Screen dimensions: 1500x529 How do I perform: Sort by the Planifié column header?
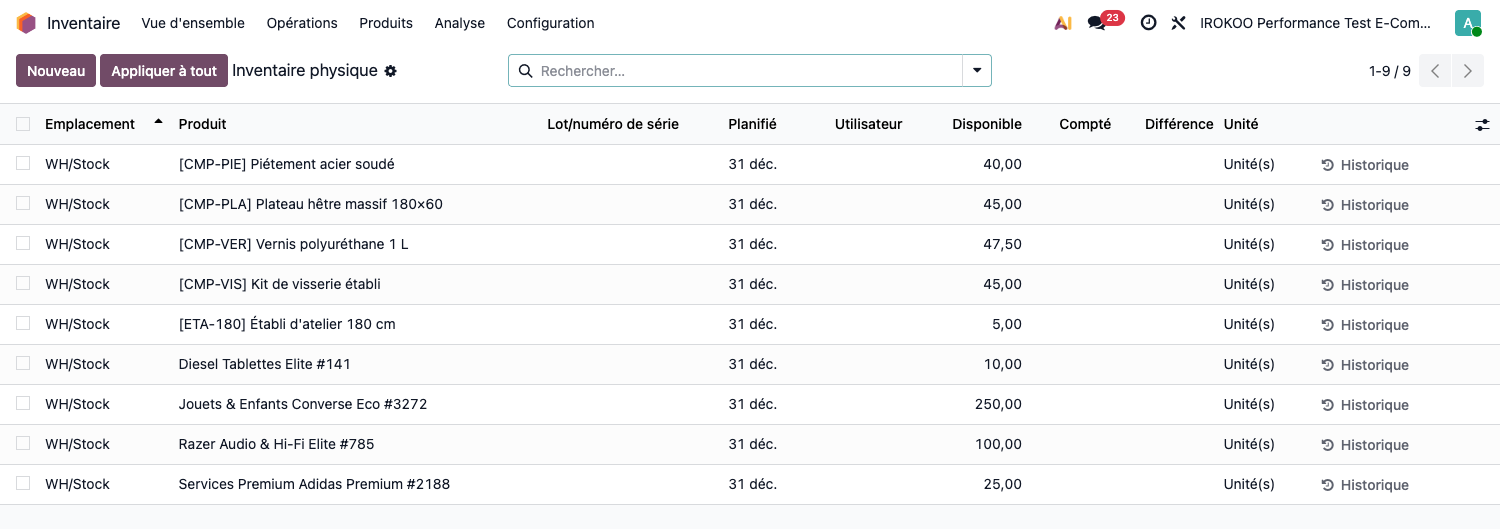[752, 124]
